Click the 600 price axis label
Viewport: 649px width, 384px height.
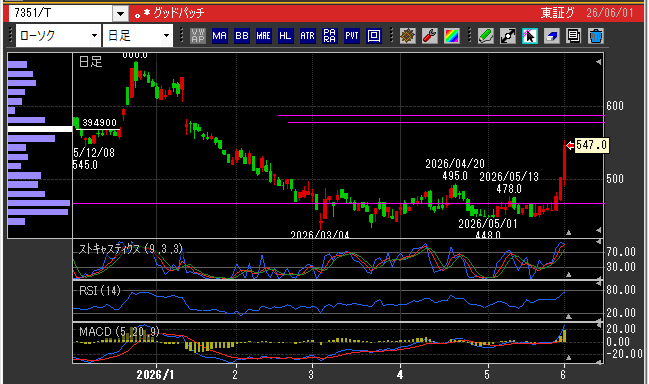coord(615,106)
